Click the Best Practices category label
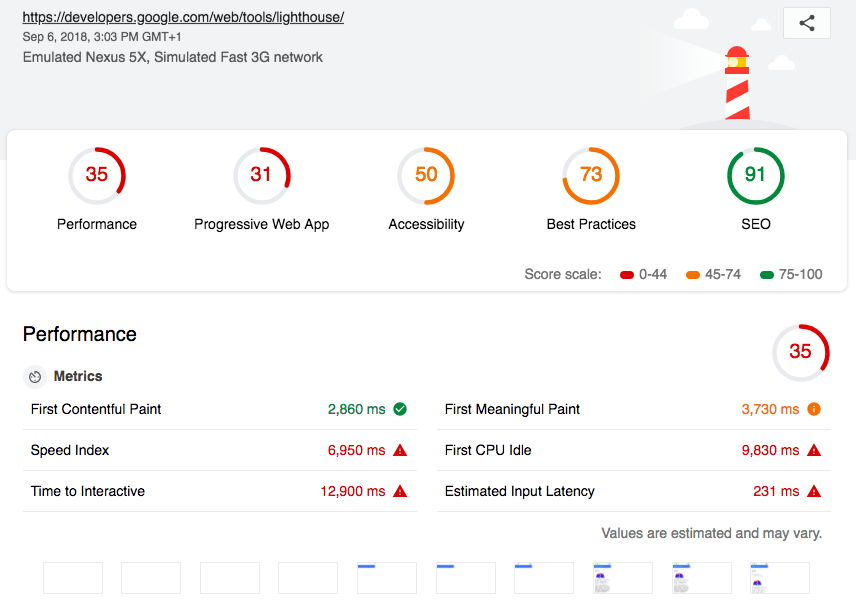 pyautogui.click(x=591, y=224)
